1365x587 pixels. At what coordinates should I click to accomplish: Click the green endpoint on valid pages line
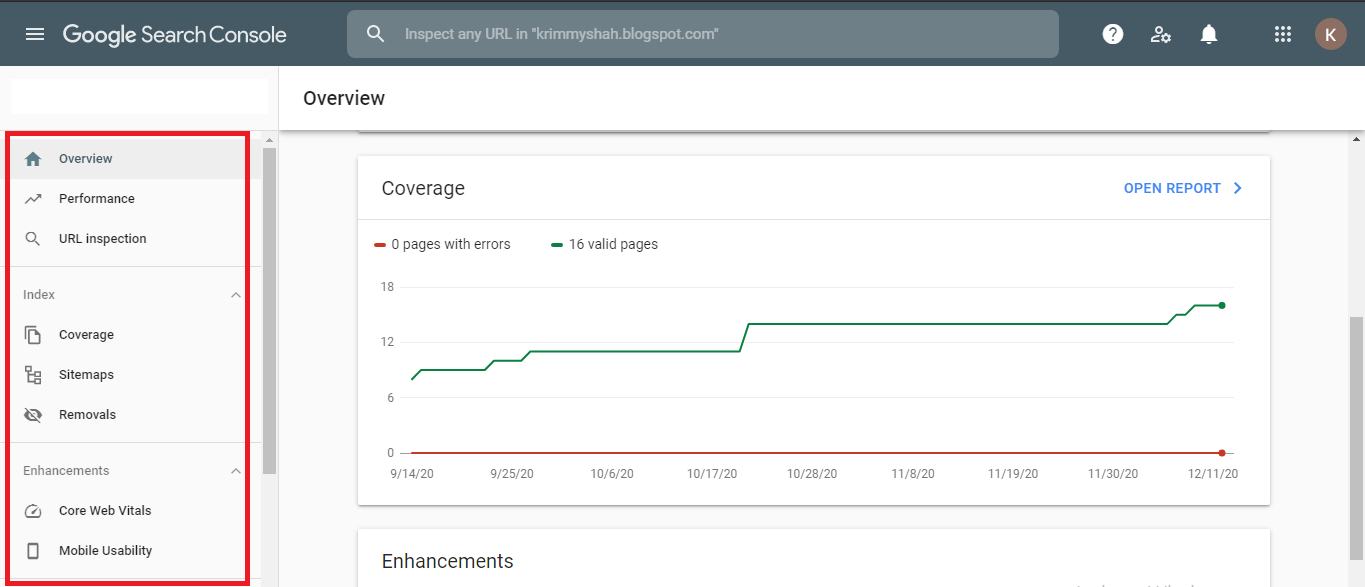point(1222,305)
